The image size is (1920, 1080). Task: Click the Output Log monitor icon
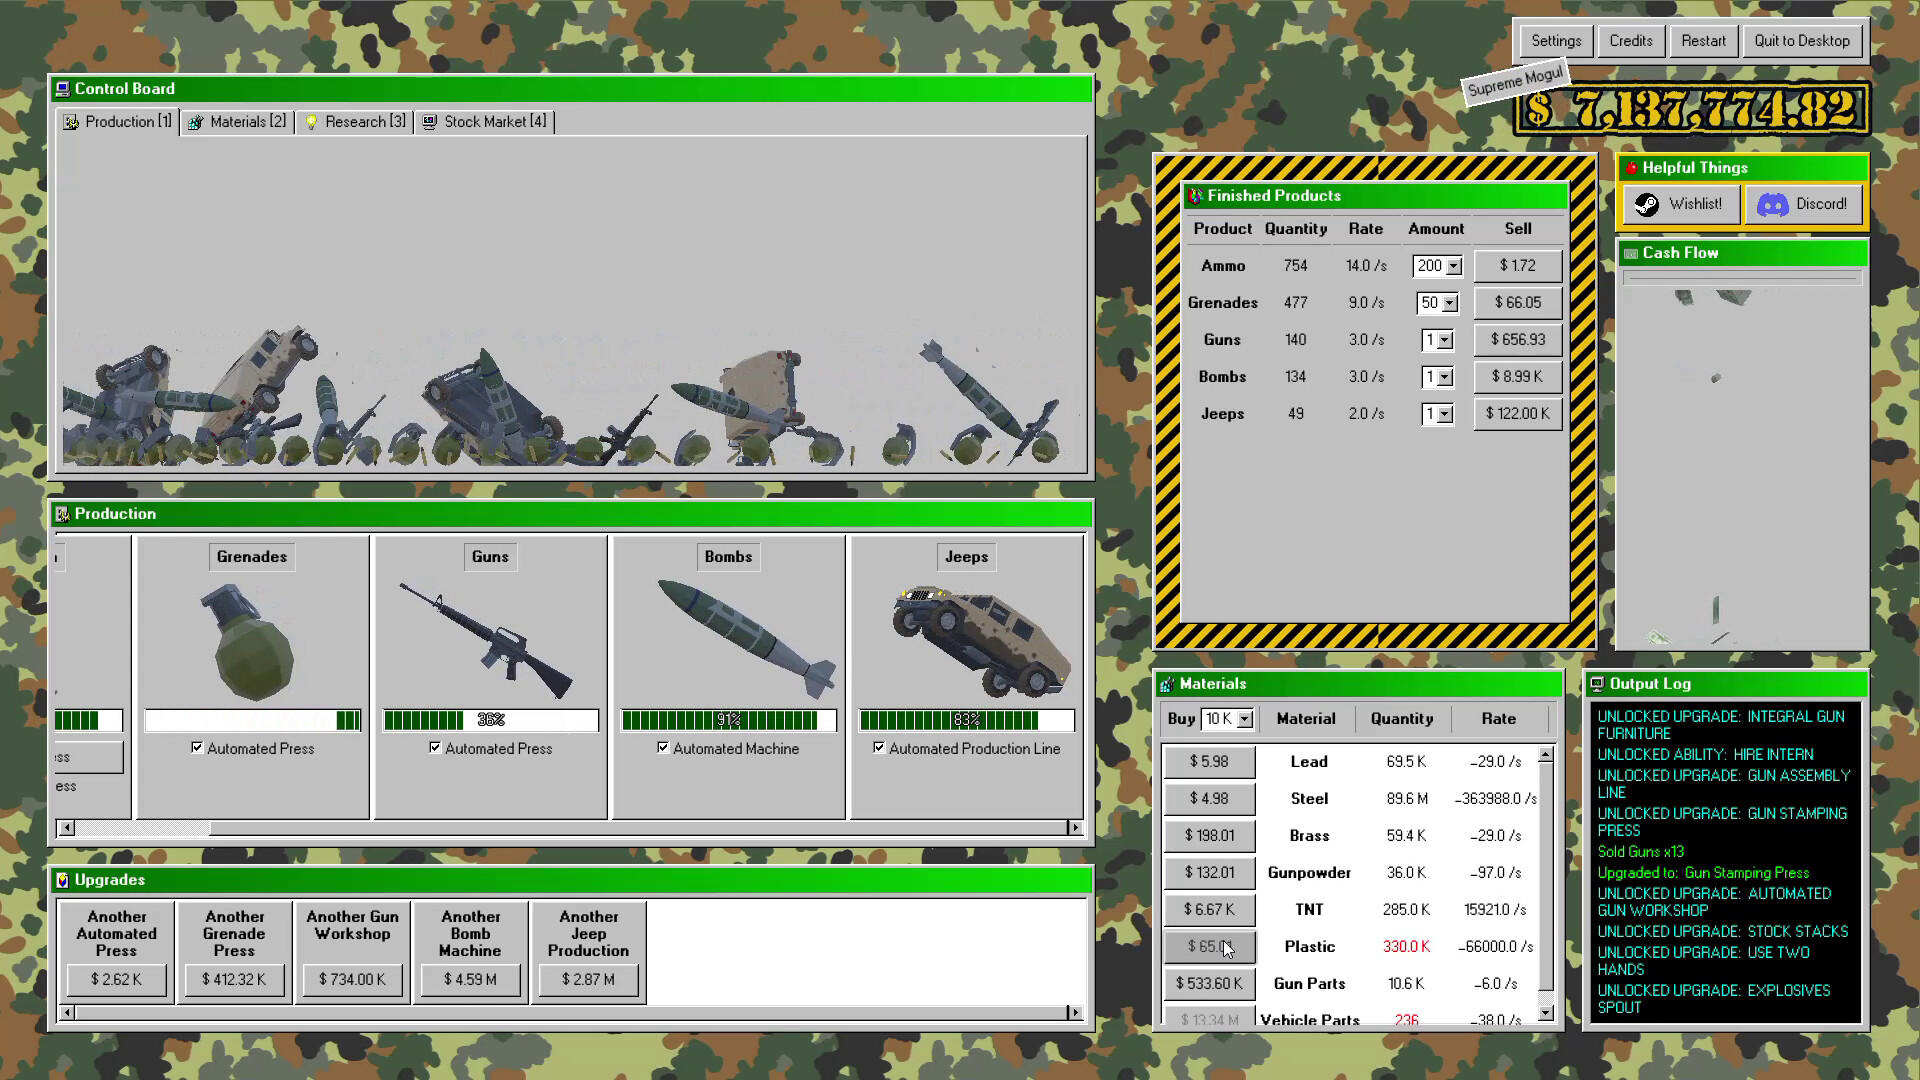(1598, 684)
